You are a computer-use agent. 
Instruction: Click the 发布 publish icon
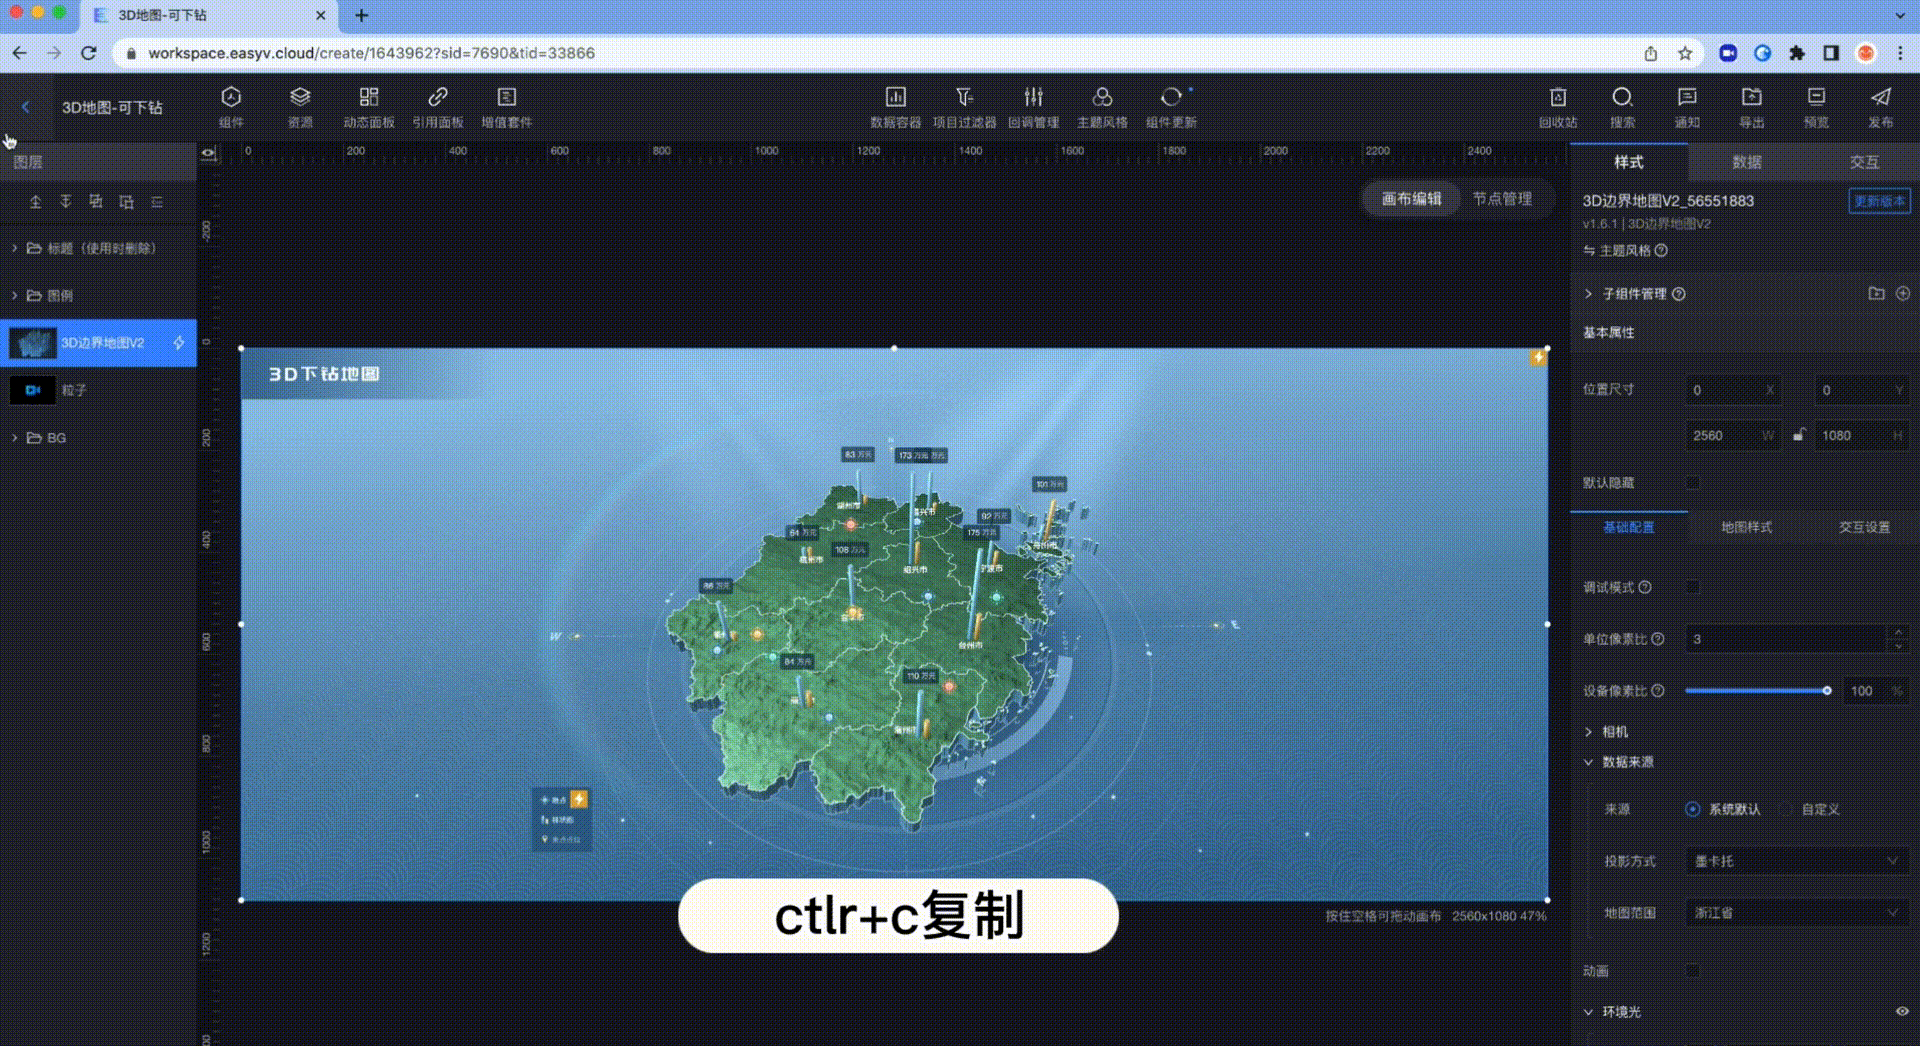coord(1881,97)
